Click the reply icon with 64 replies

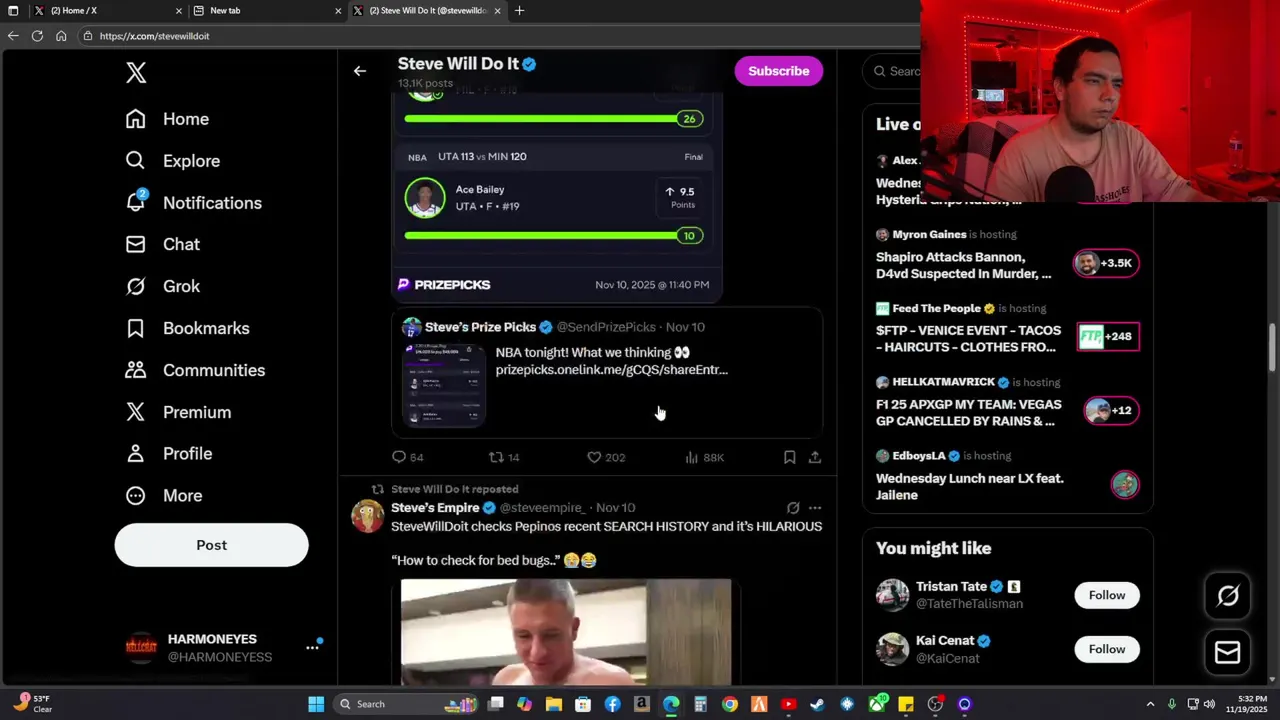click(399, 457)
